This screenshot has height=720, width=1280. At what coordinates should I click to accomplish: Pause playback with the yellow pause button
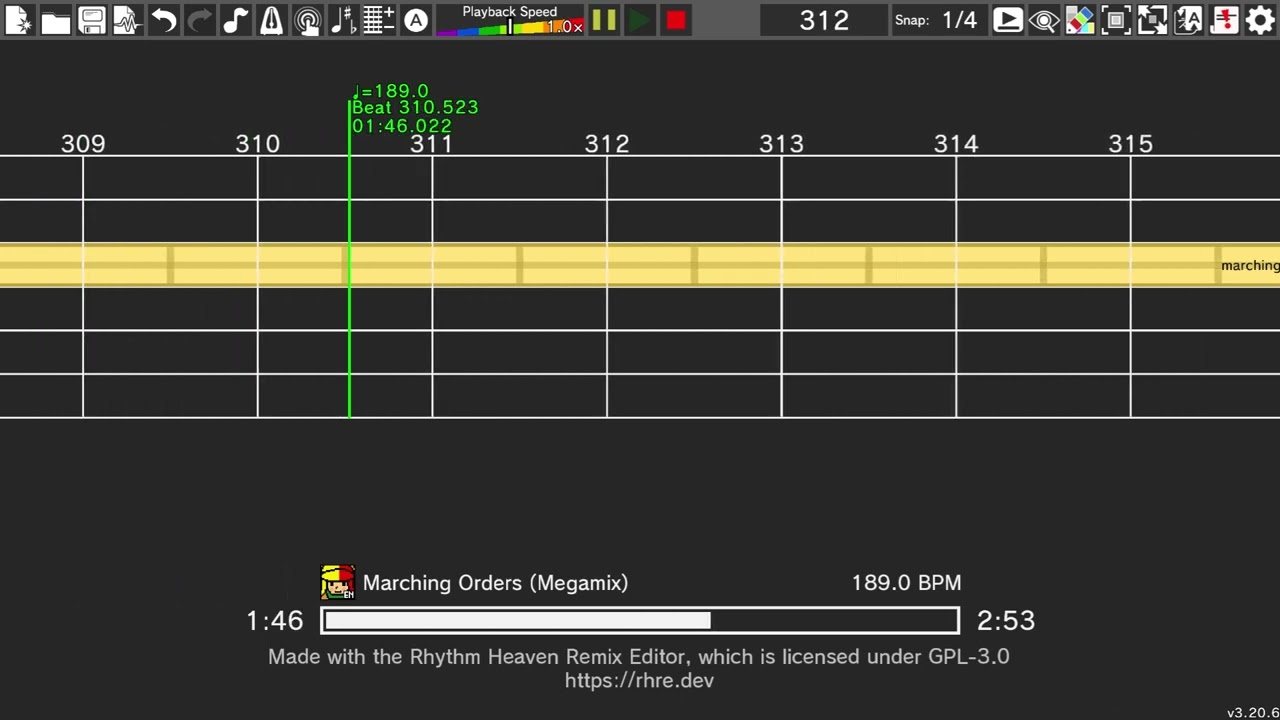pyautogui.click(x=603, y=20)
